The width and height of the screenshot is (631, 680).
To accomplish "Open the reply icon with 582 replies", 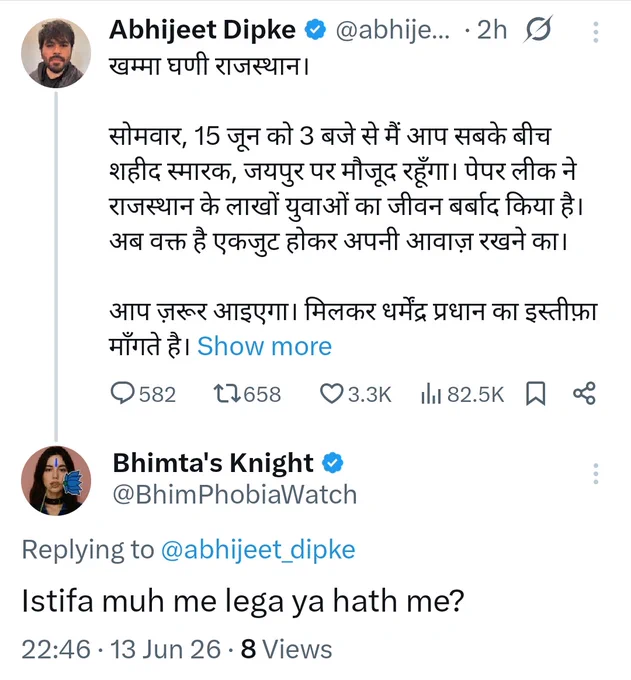I will (123, 394).
